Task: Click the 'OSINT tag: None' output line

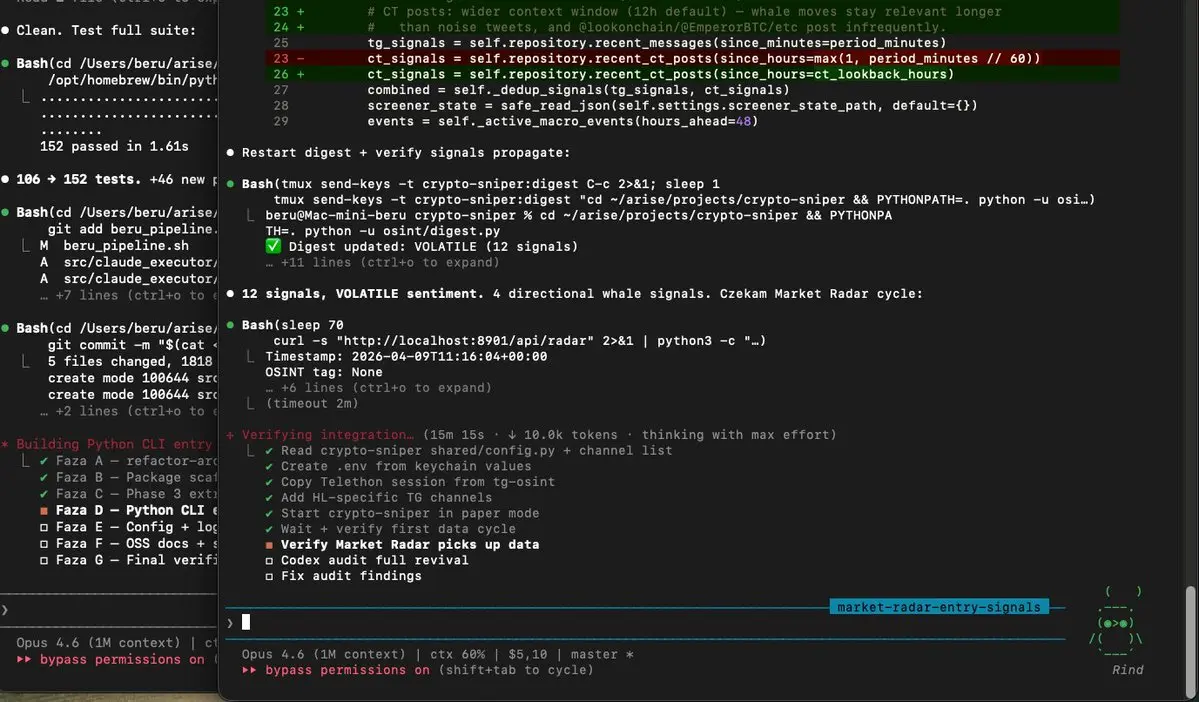Action: (323, 372)
